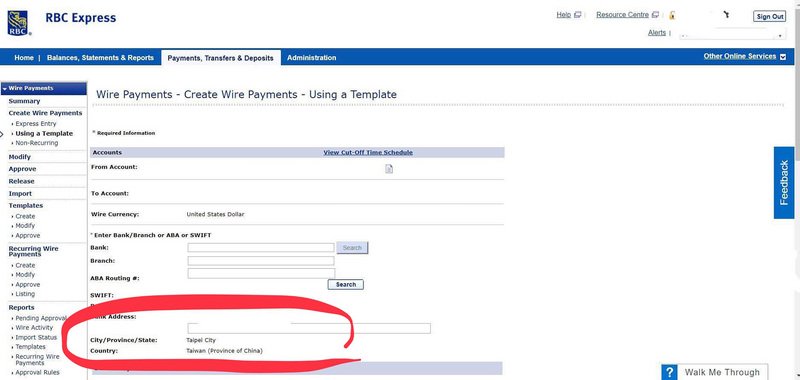
Task: Open Wire Activity report link
Action: pos(34,328)
